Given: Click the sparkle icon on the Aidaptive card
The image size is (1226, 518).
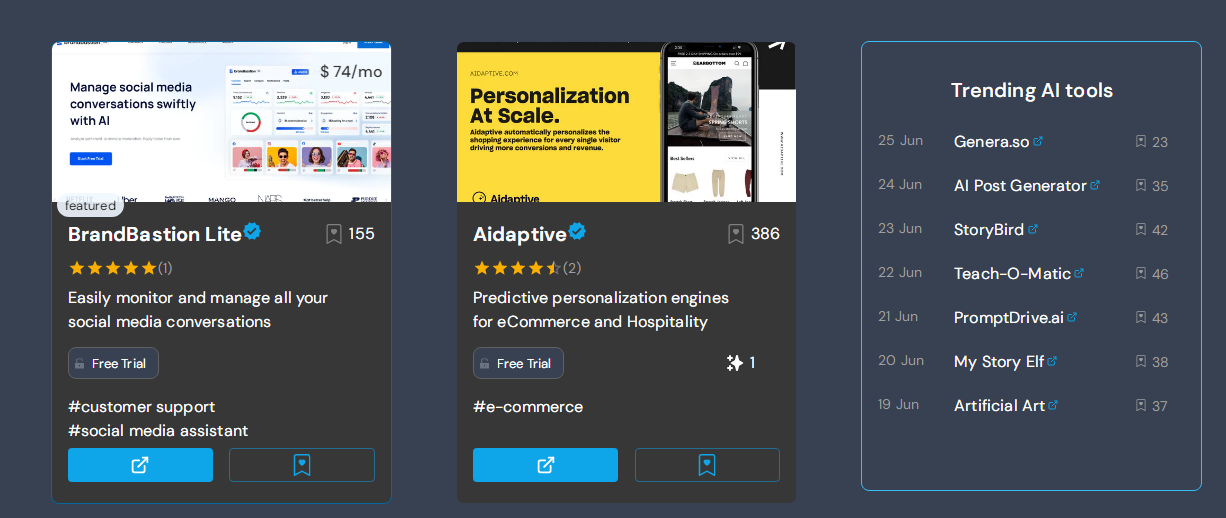Looking at the screenshot, I should pos(734,363).
